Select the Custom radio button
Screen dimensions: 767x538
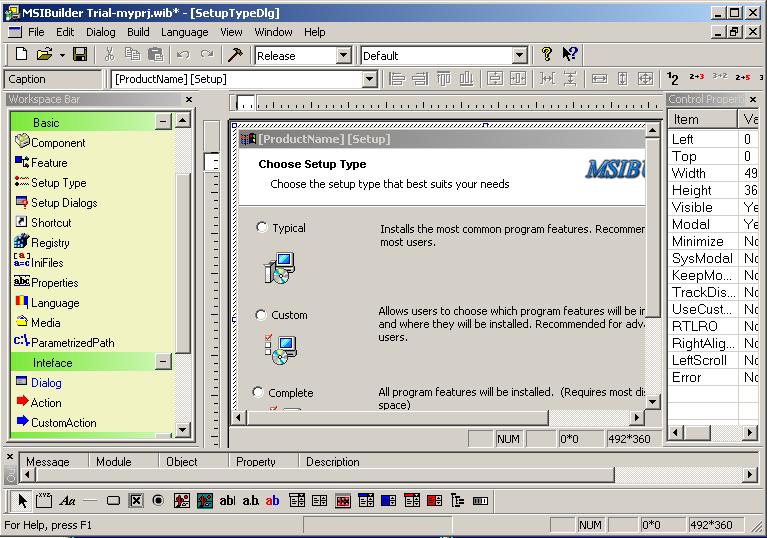coord(261,315)
